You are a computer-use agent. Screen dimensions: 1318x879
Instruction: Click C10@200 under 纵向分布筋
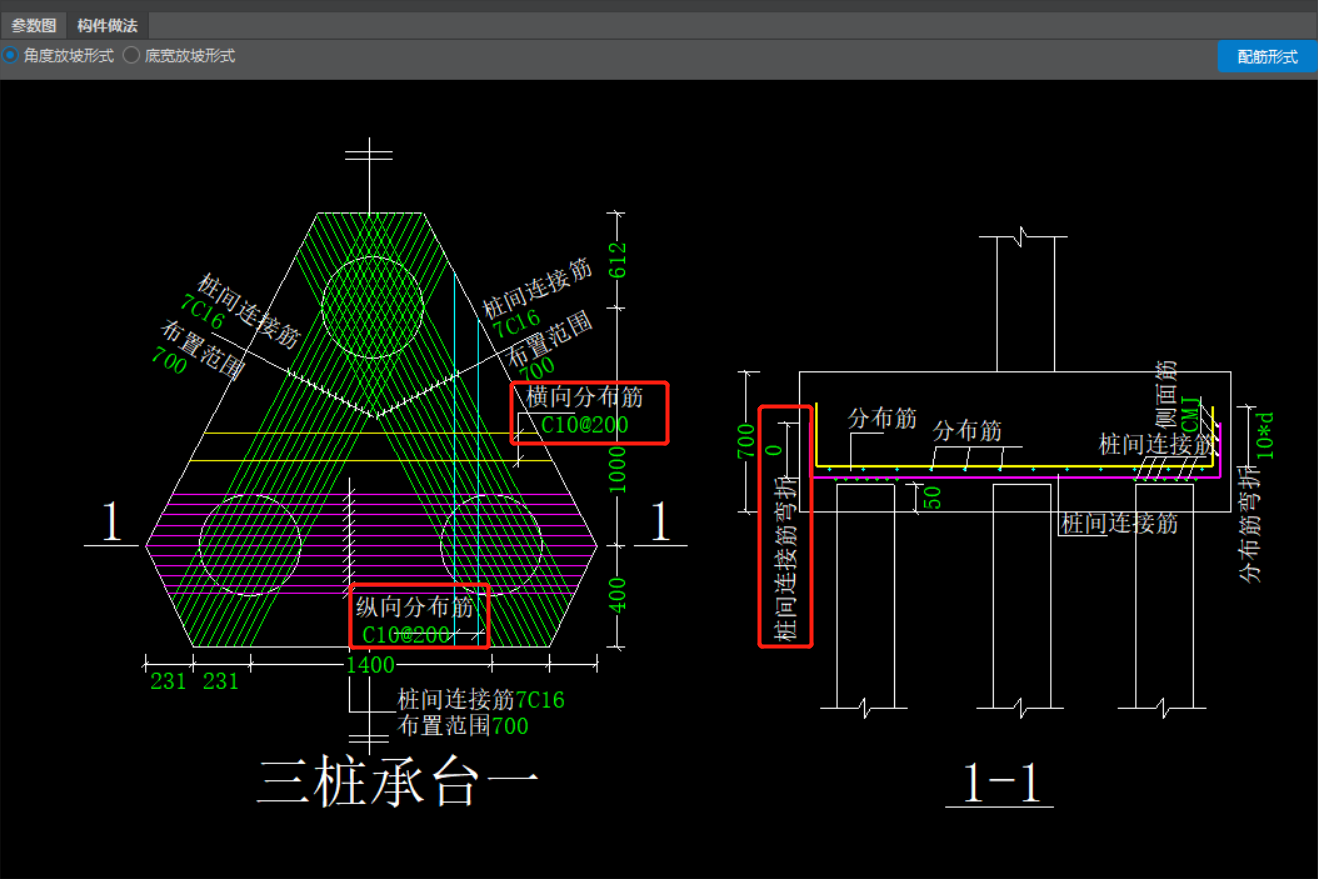click(406, 635)
